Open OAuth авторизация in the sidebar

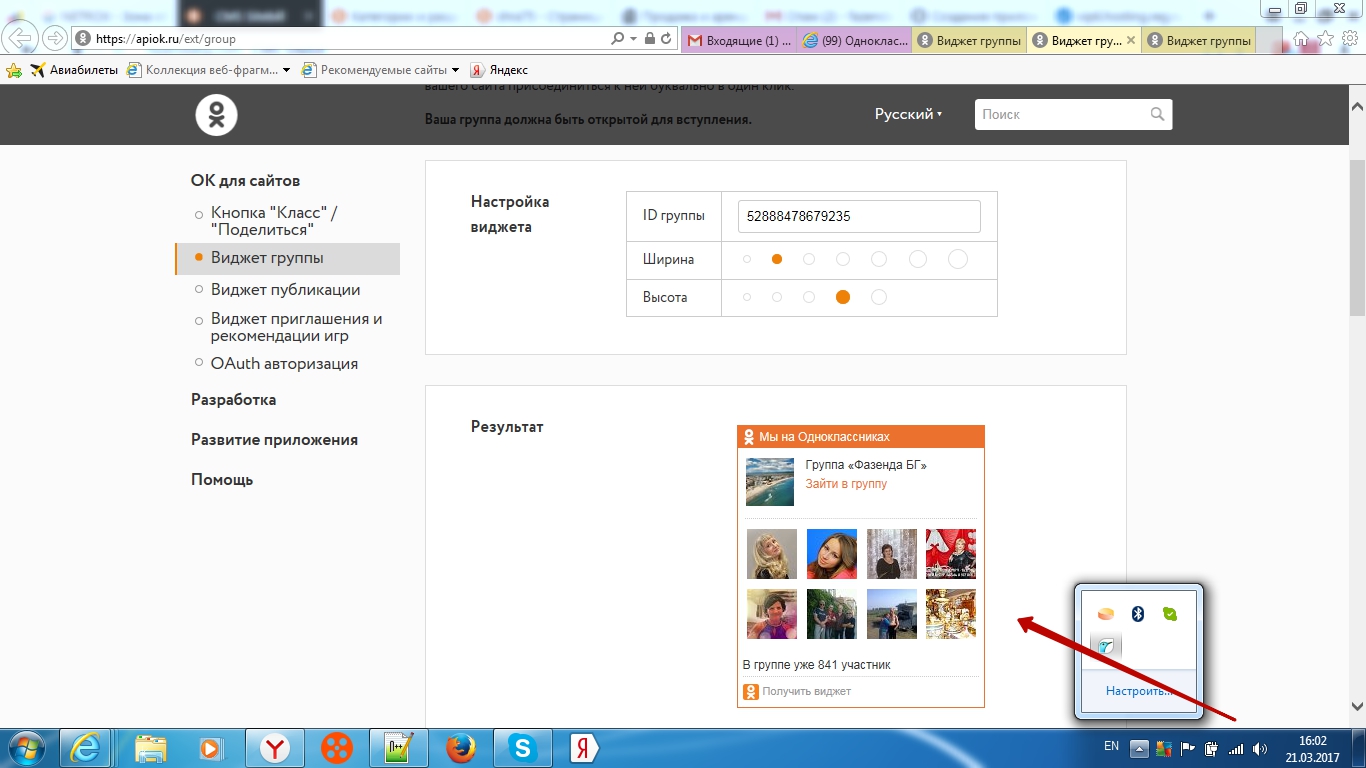click(x=284, y=364)
